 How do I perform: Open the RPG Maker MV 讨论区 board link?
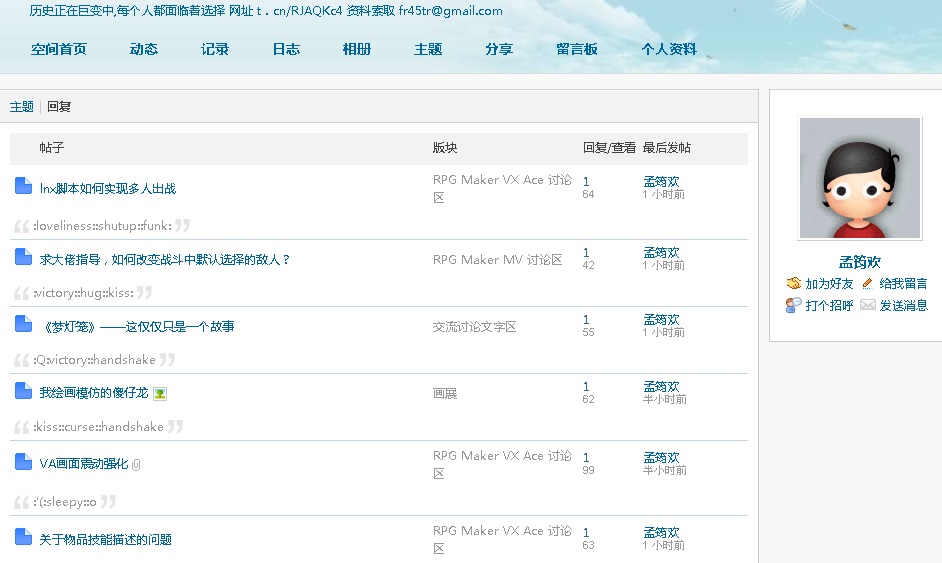pyautogui.click(x=497, y=260)
